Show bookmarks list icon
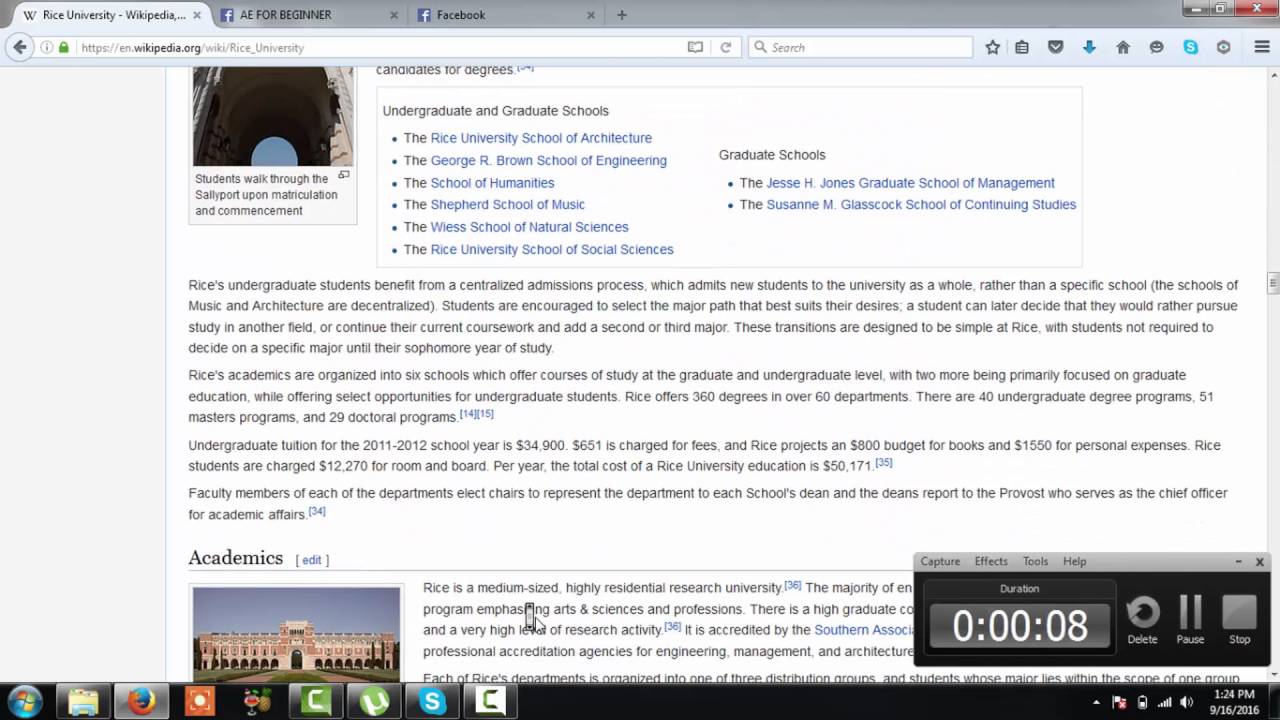Image resolution: width=1280 pixels, height=720 pixels. tap(1022, 47)
